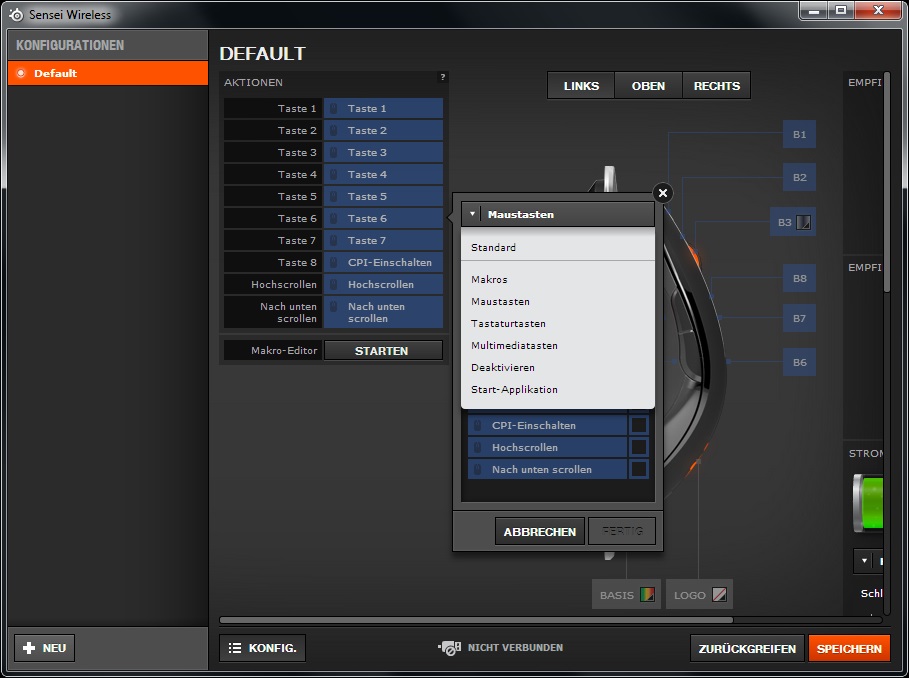909x678 pixels.
Task: Click the B3 button illumination icon
Action: click(803, 223)
